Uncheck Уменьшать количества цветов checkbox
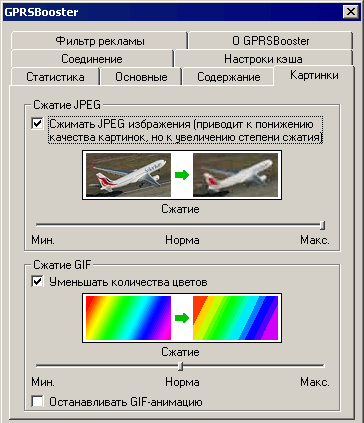 [x=37, y=281]
